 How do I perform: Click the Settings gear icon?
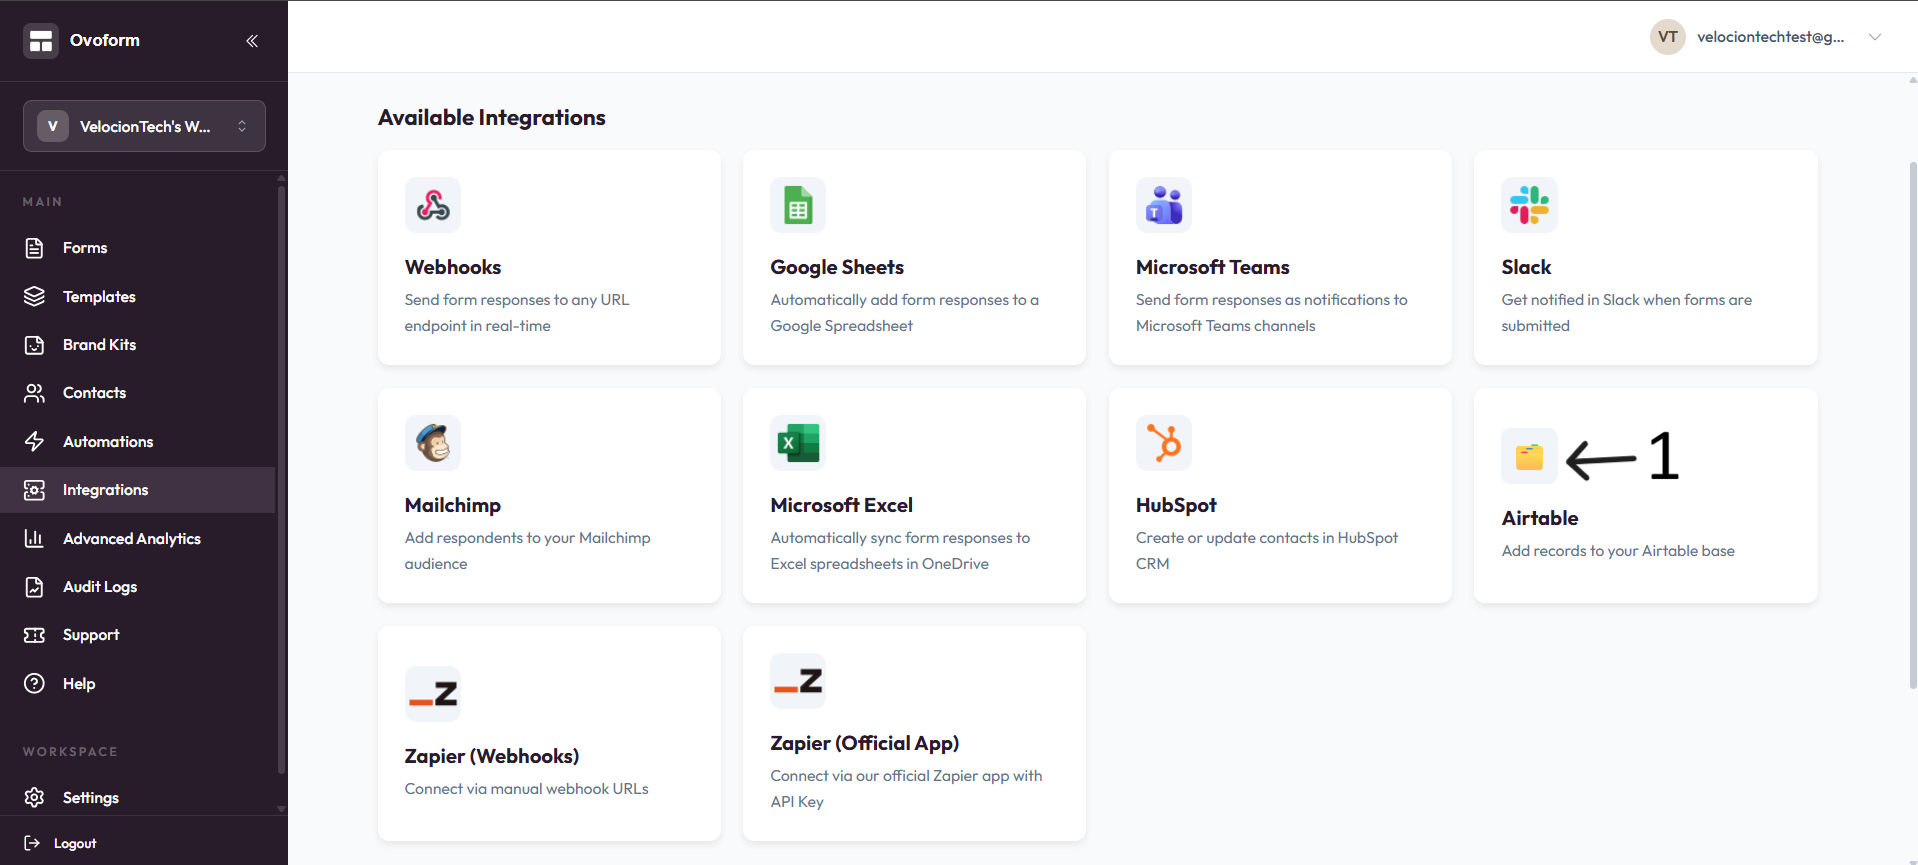point(34,797)
